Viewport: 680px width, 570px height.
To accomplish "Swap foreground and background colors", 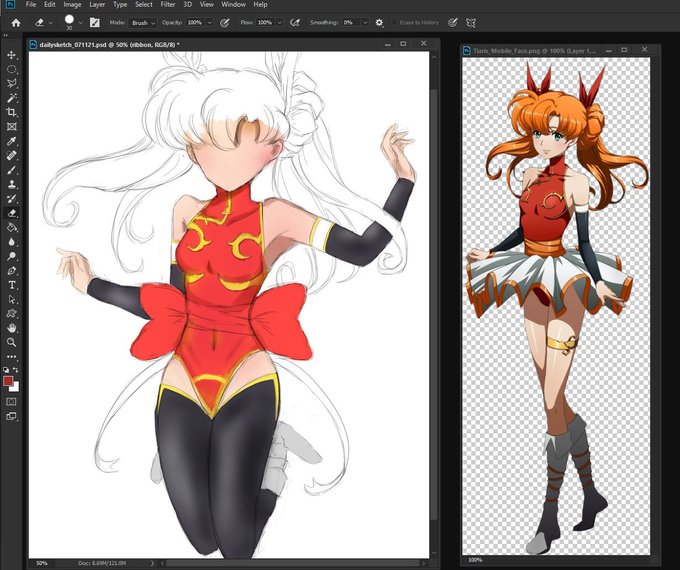I will tap(16, 370).
